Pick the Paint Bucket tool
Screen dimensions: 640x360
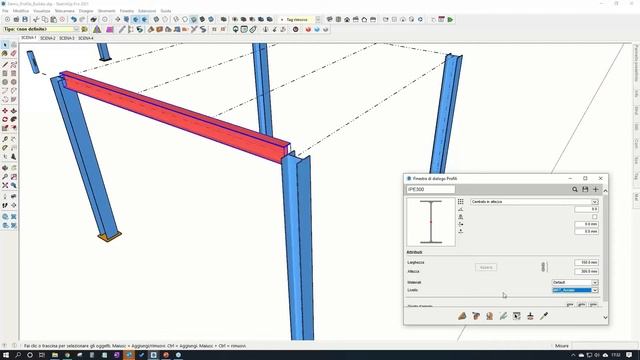pos(5,53)
